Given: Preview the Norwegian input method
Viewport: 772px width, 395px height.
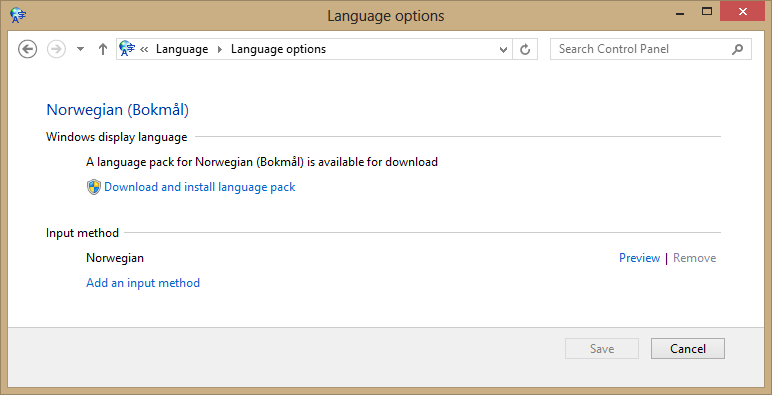Looking at the screenshot, I should (x=639, y=258).
